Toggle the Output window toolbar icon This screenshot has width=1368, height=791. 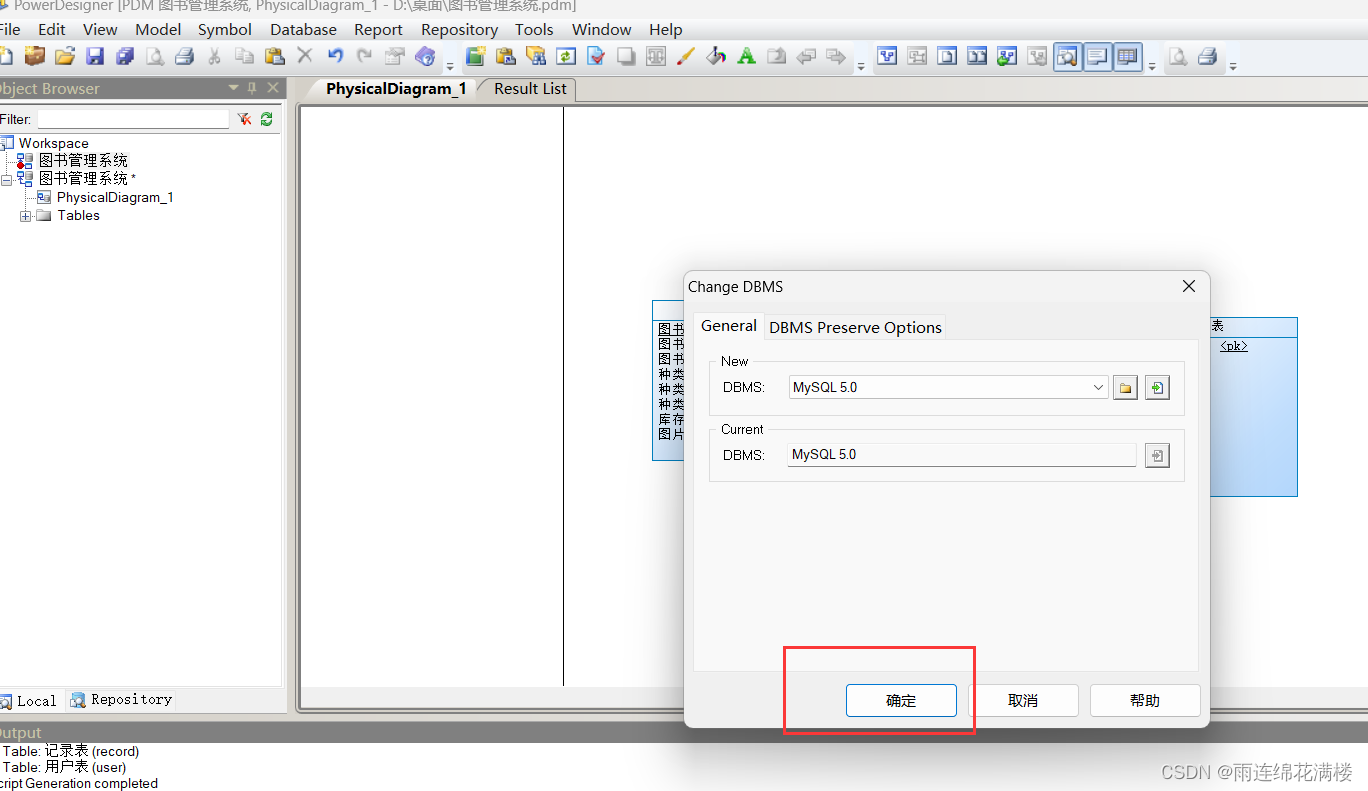point(1098,57)
